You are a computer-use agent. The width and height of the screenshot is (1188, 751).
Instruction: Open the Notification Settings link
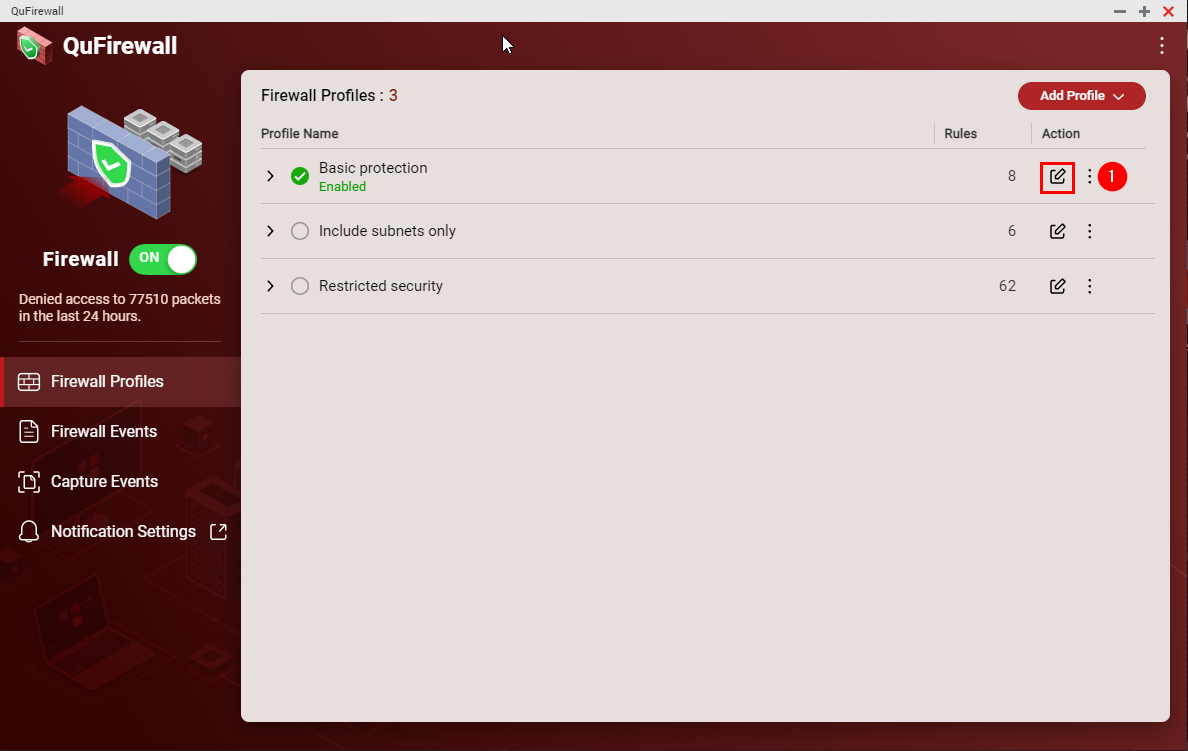[123, 532]
